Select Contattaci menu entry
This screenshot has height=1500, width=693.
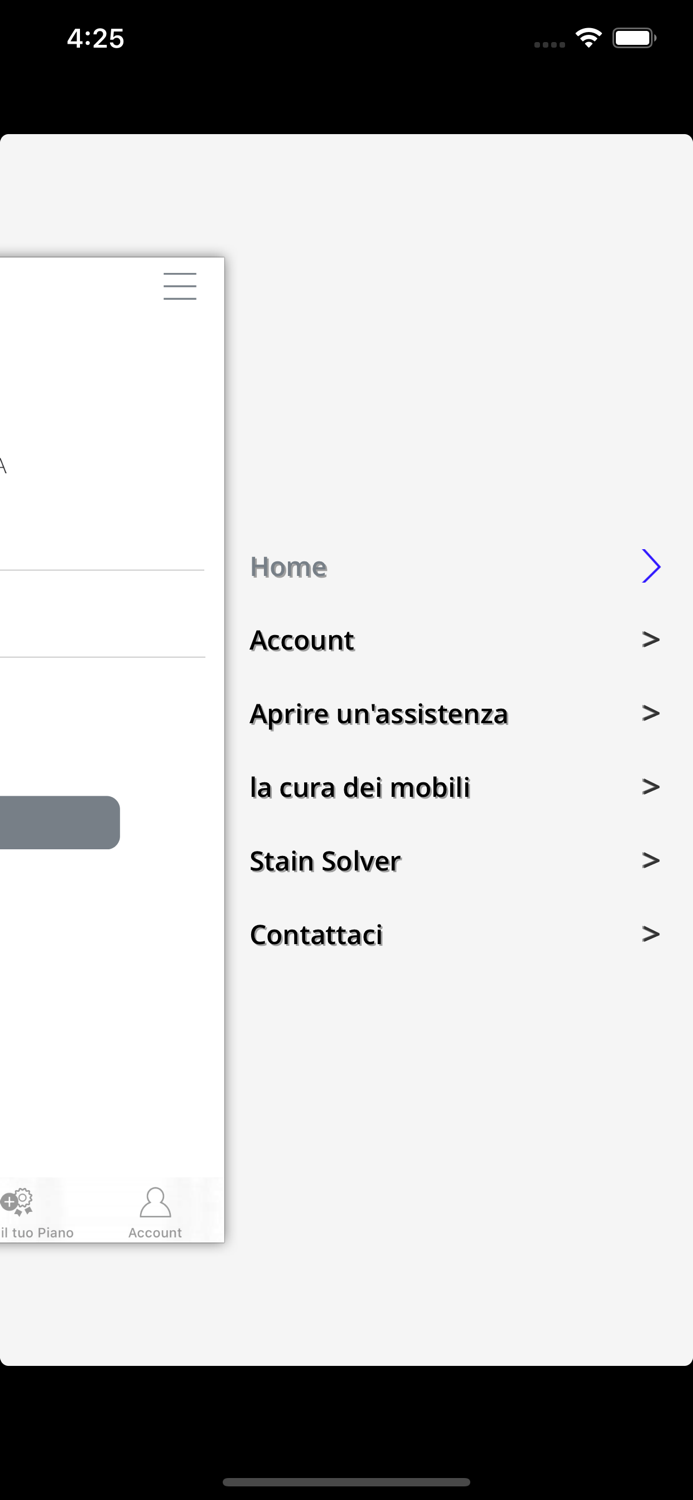[316, 935]
